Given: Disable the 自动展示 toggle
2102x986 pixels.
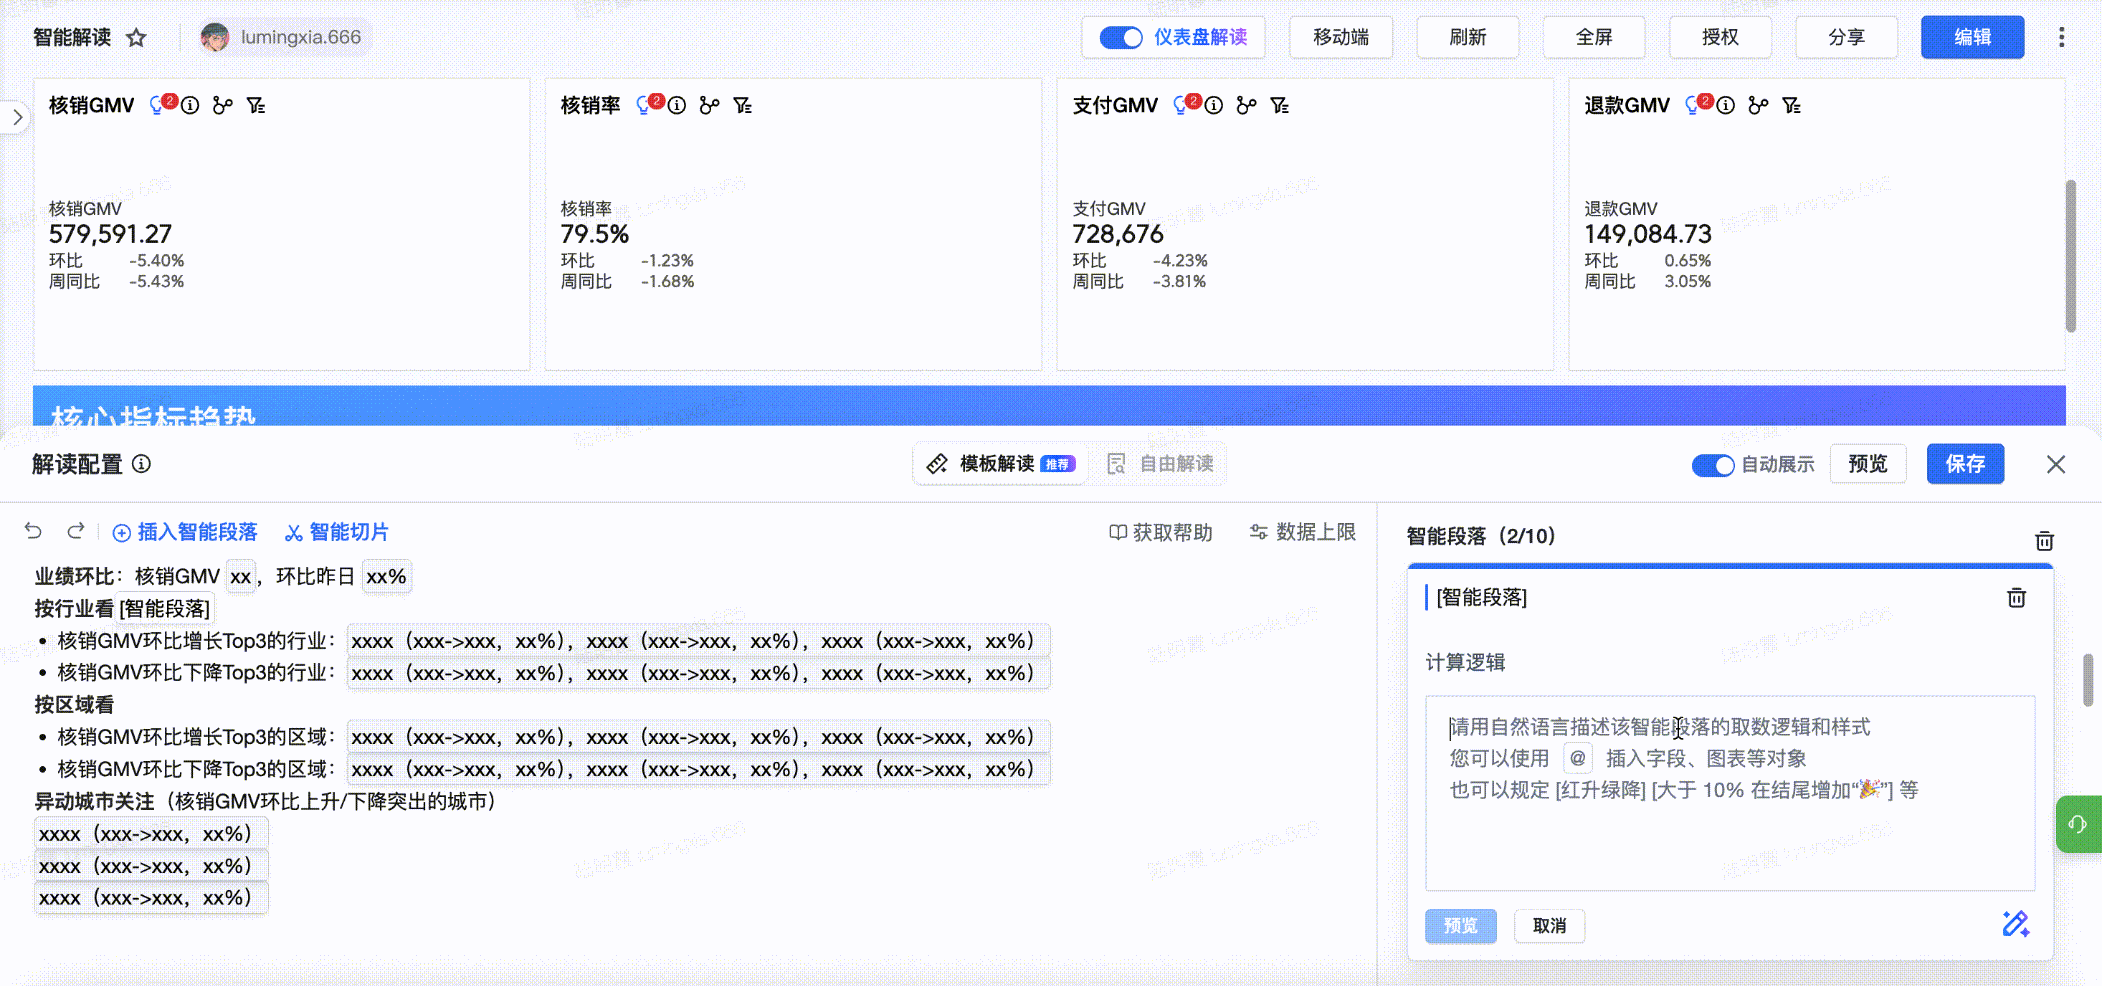Looking at the screenshot, I should (x=1712, y=465).
